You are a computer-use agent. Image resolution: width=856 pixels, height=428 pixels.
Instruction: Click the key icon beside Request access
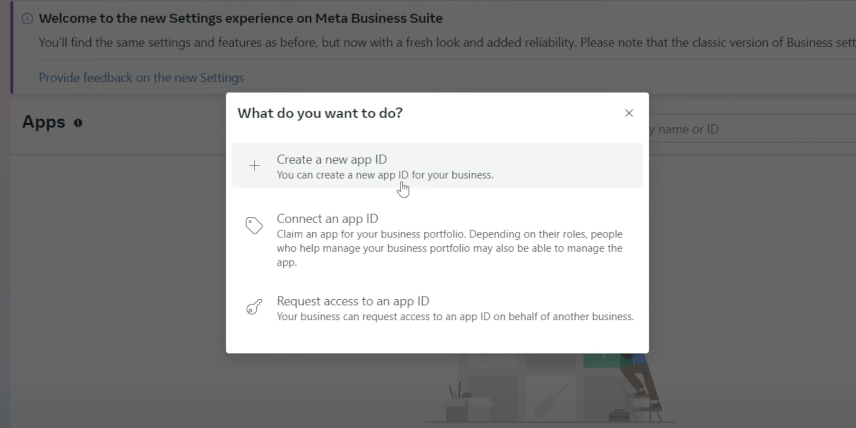coord(254,307)
